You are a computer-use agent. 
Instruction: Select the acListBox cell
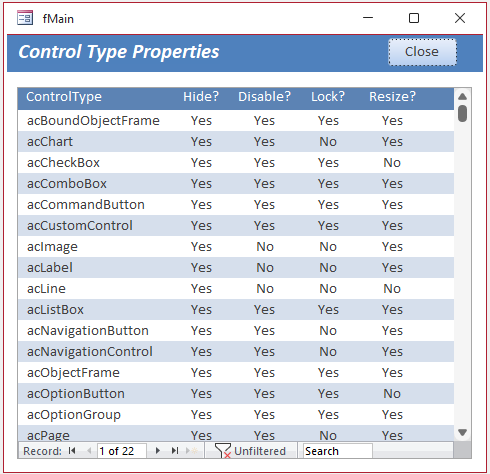coord(55,310)
